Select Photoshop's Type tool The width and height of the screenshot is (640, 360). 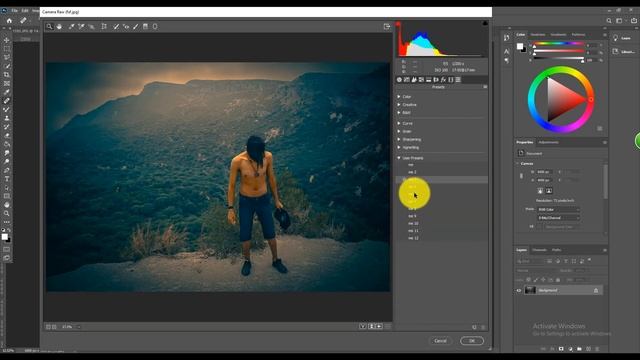pyautogui.click(x=7, y=179)
